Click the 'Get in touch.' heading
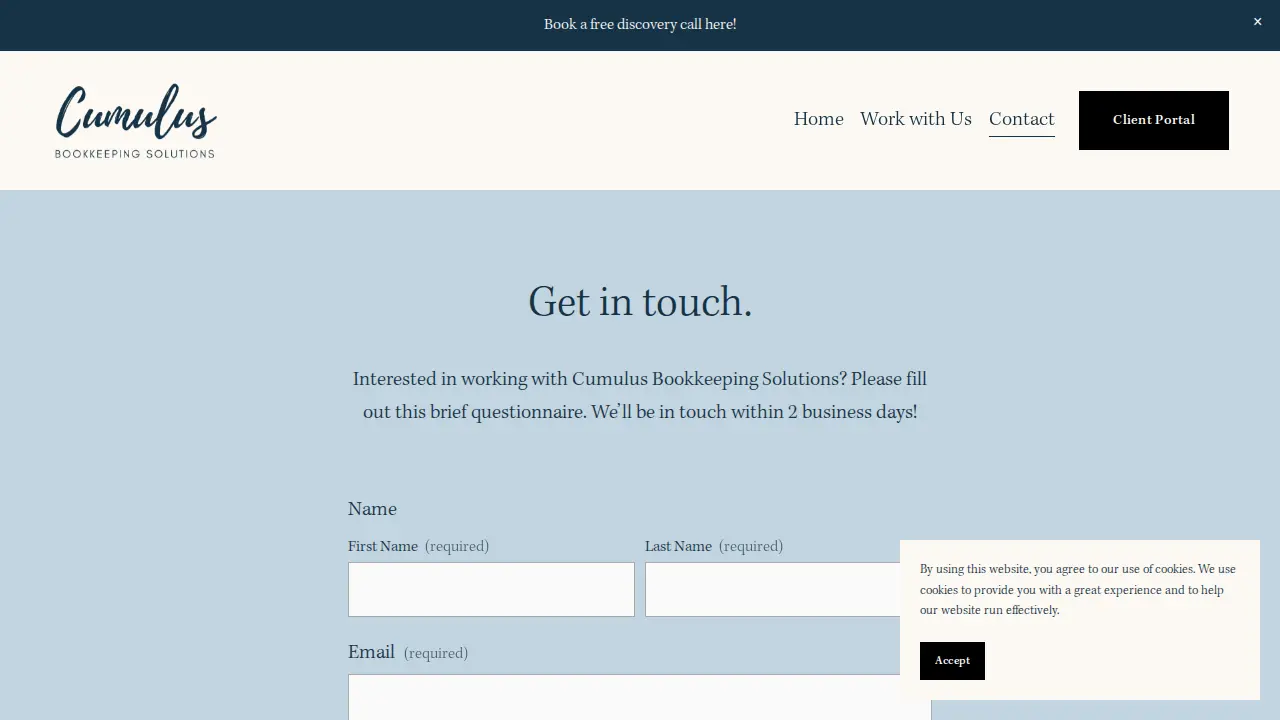The width and height of the screenshot is (1280, 720). pos(640,302)
